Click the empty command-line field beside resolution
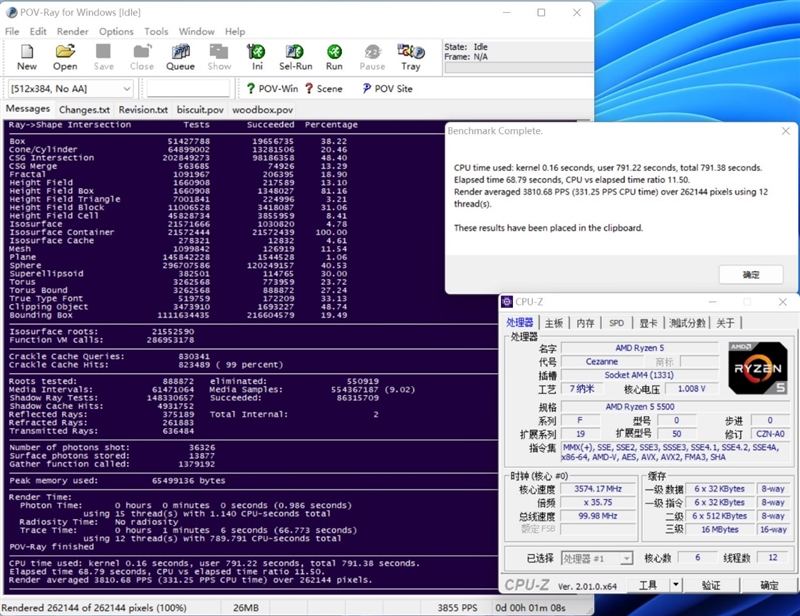 [x=188, y=89]
